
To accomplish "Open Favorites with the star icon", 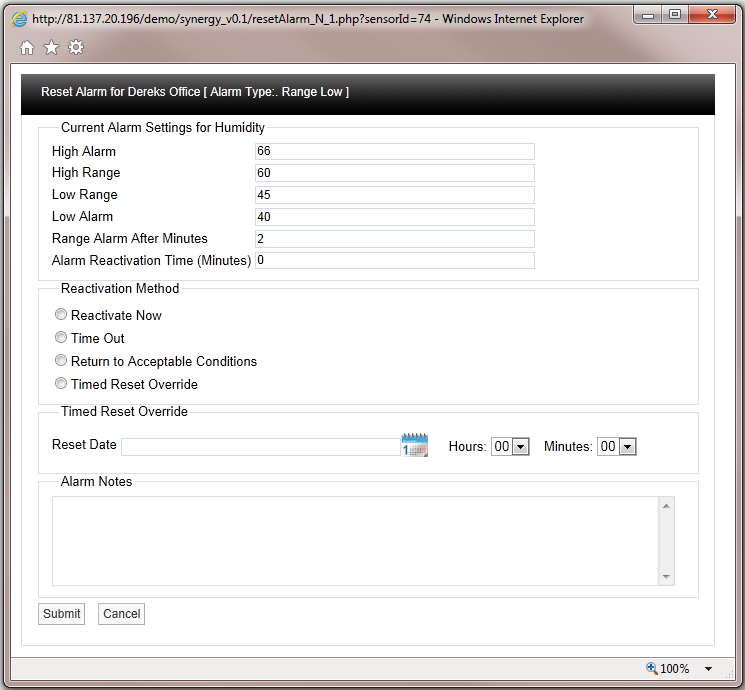I will 51,48.
